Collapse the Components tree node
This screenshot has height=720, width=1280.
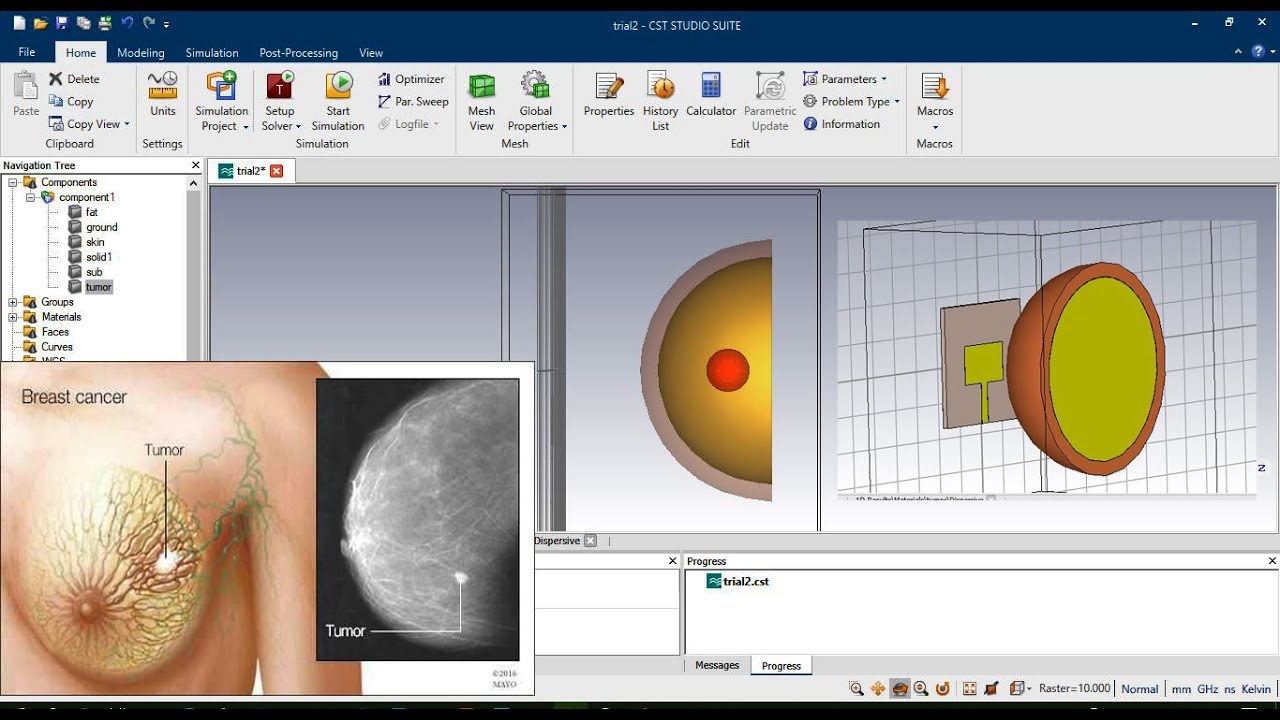(x=13, y=182)
